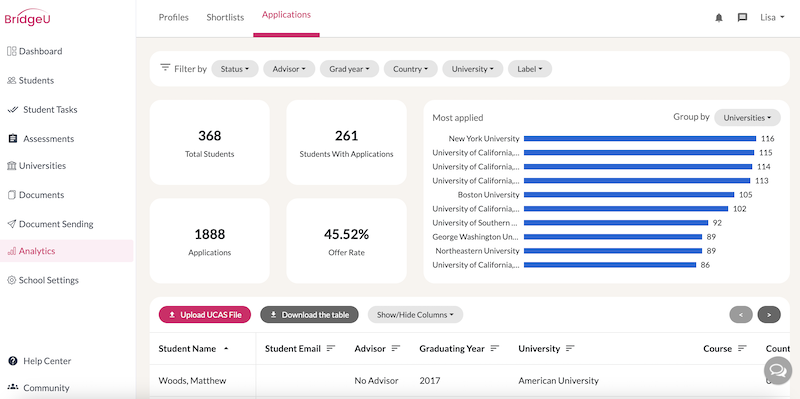Go to previous table page arrow

(741, 315)
